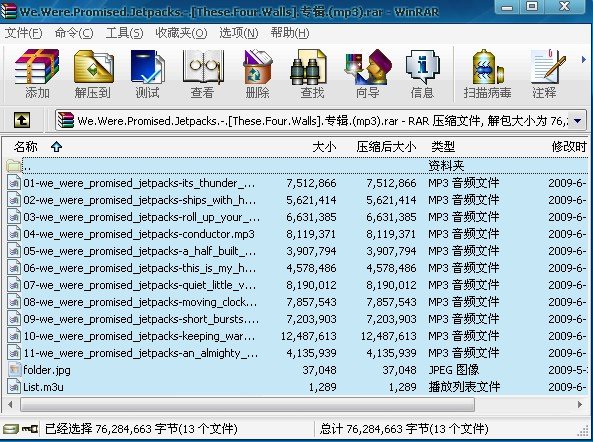
Task: Click the total (总计) 76,284,663 status text
Action: tap(404, 429)
